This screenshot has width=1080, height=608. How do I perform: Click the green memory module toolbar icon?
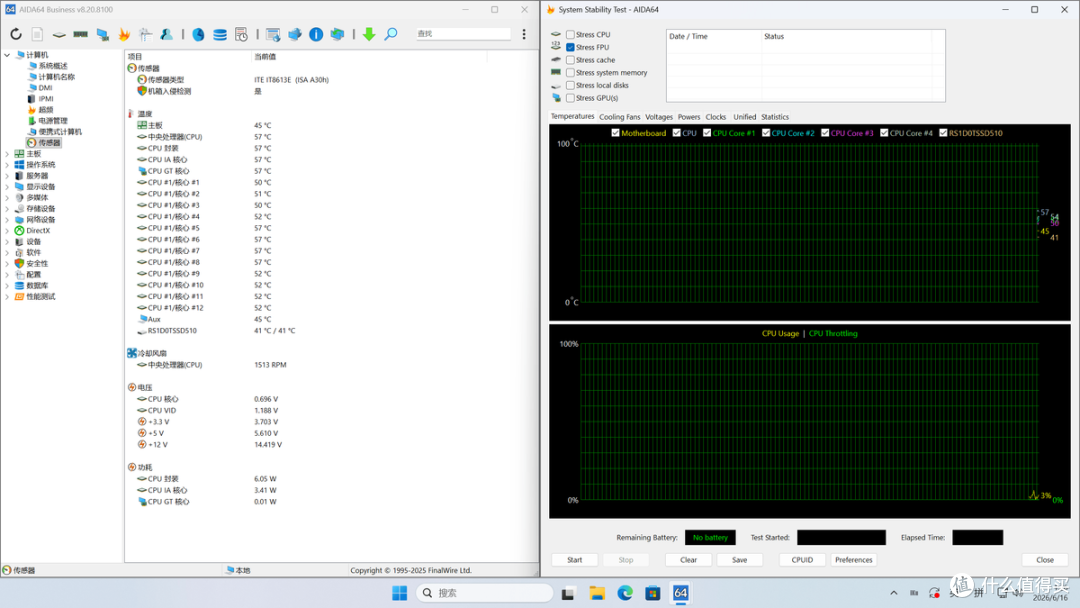pyautogui.click(x=81, y=34)
